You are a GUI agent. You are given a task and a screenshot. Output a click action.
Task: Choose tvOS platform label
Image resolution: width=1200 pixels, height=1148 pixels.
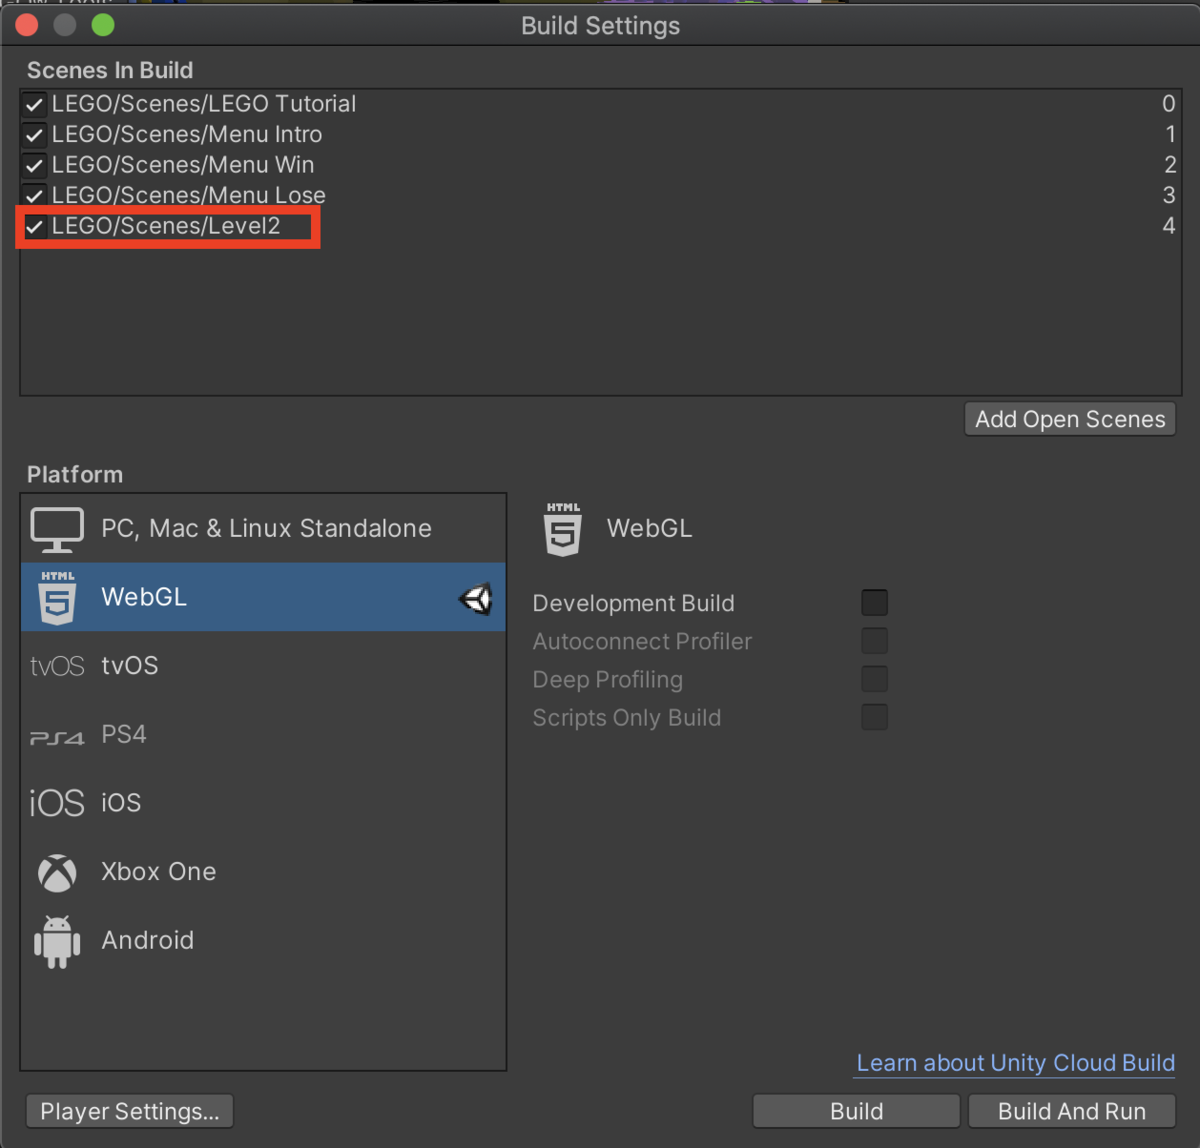tap(130, 666)
